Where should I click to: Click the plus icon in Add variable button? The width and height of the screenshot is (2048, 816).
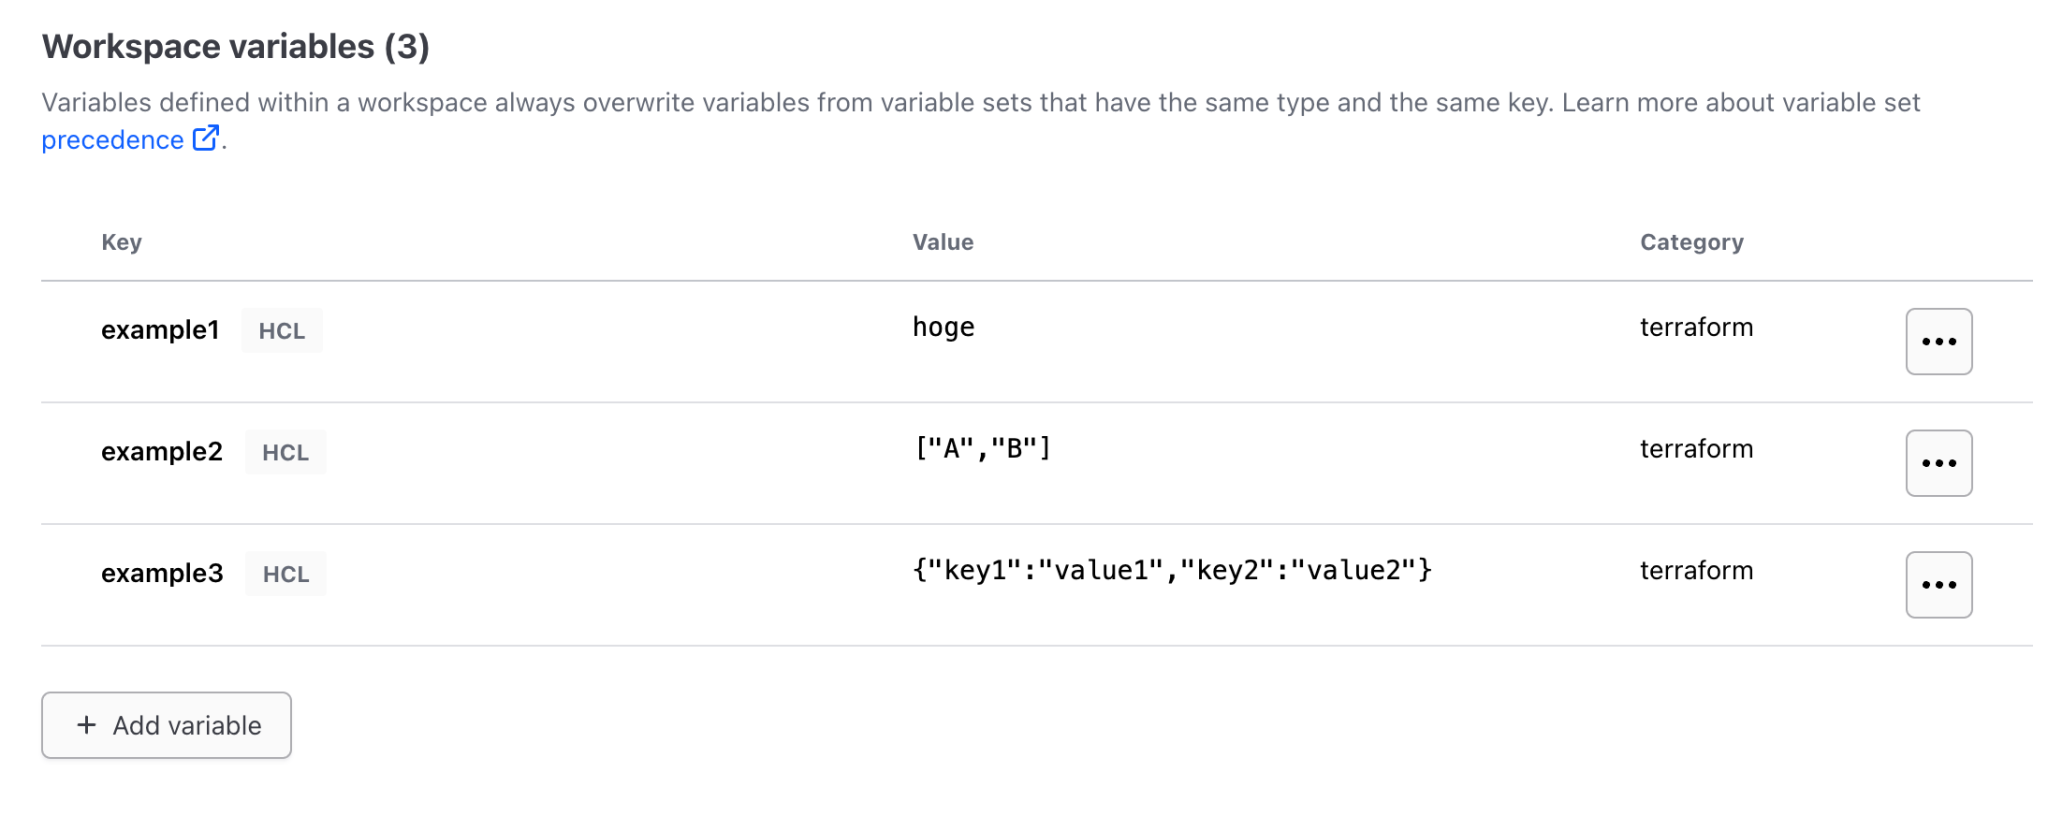85,725
